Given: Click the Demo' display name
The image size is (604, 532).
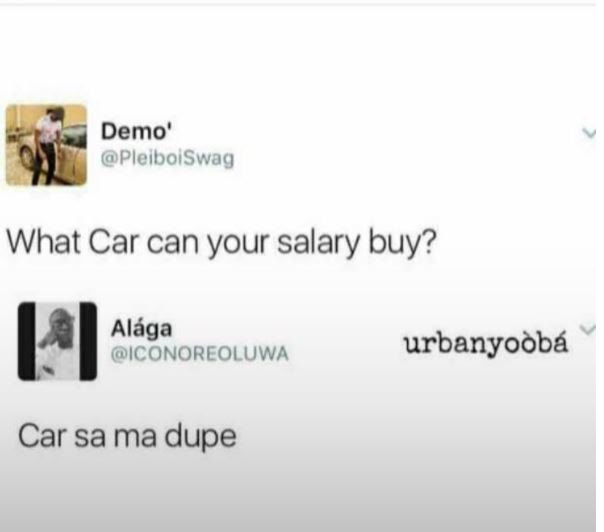Looking at the screenshot, I should (x=137, y=131).
